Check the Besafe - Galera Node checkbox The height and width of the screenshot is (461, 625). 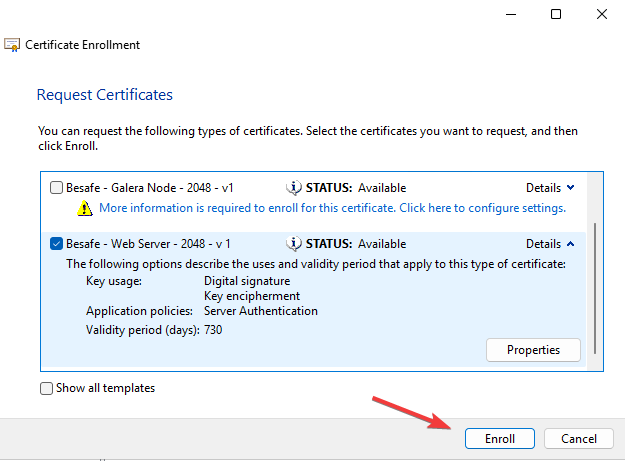click(x=56, y=188)
